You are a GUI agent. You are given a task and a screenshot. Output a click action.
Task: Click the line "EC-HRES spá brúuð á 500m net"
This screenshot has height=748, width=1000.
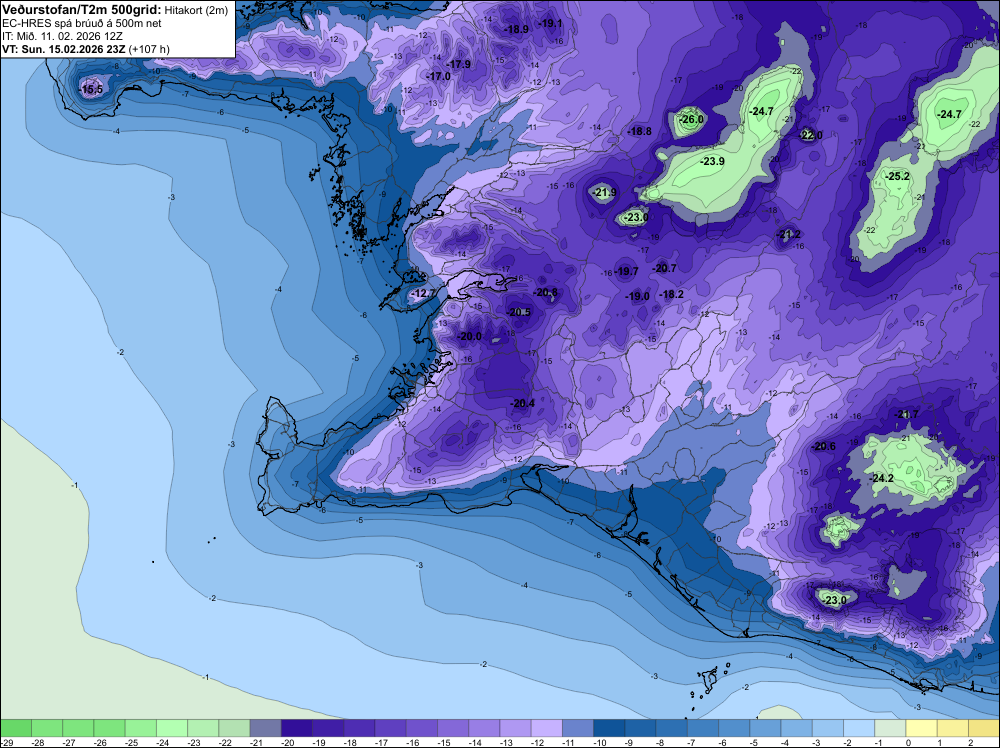coord(82,24)
